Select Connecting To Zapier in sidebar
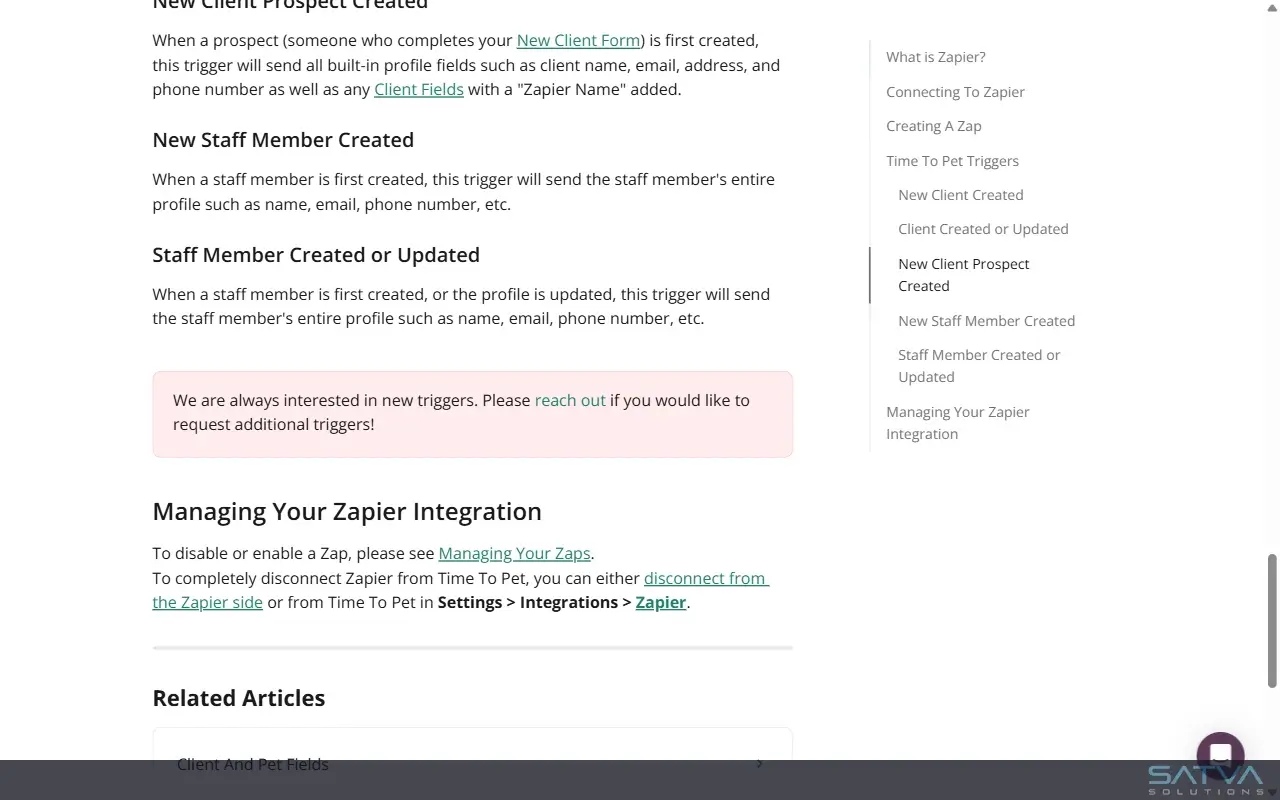The image size is (1280, 800). pos(955,91)
